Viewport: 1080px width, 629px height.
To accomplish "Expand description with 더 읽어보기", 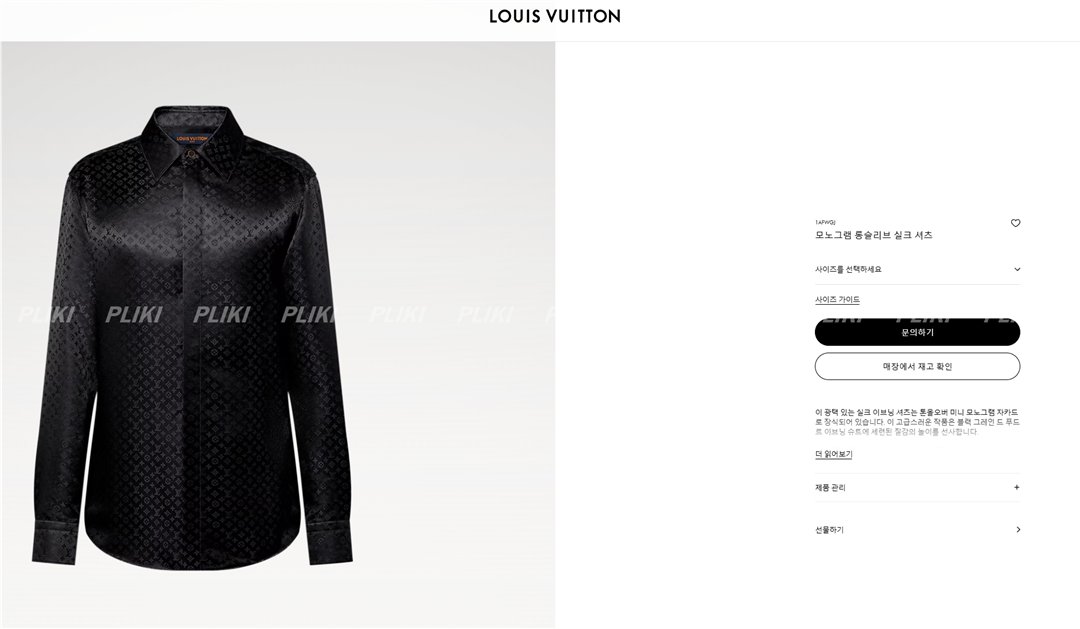I will [x=833, y=455].
